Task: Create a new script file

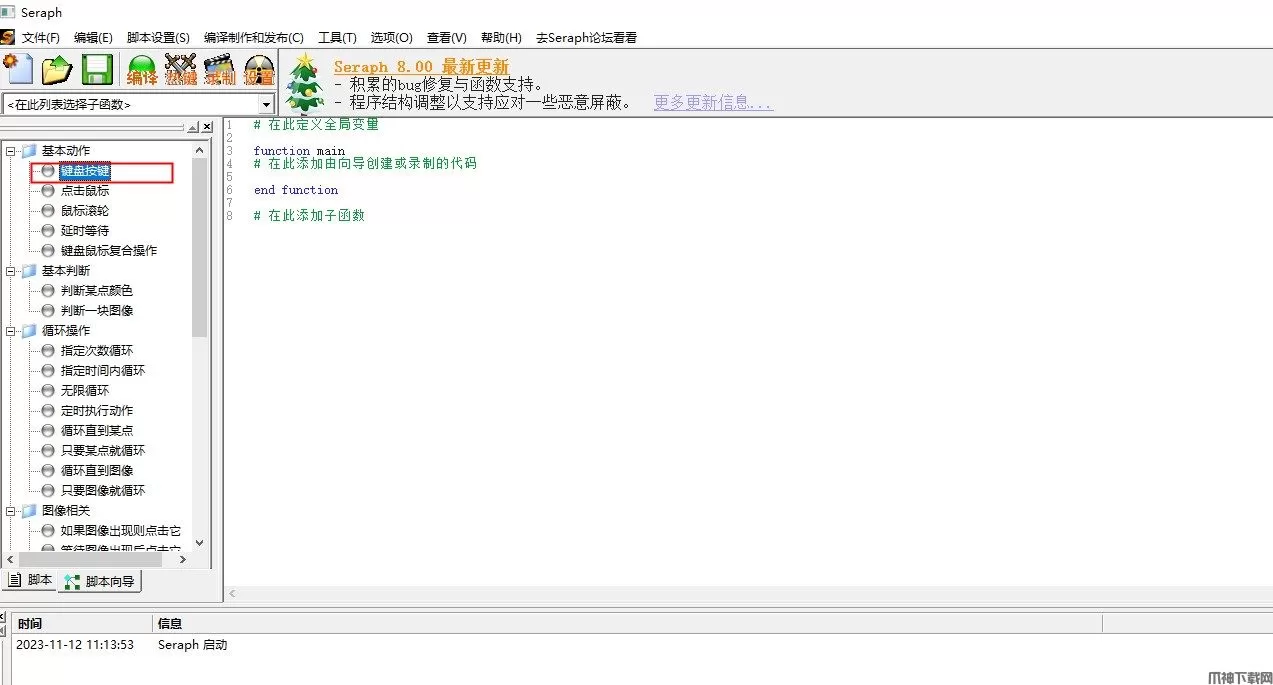Action: [18, 70]
